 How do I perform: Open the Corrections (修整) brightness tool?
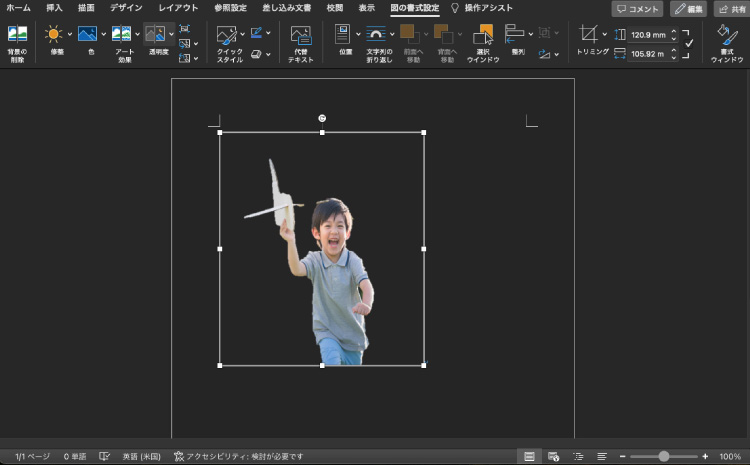[x=53, y=35]
